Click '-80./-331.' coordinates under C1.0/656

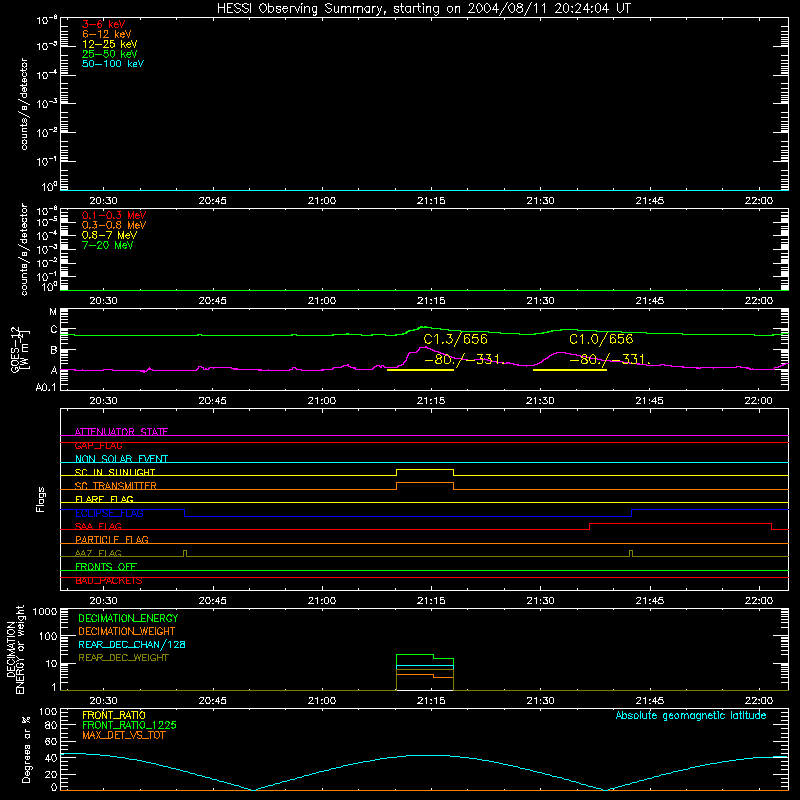610,360
